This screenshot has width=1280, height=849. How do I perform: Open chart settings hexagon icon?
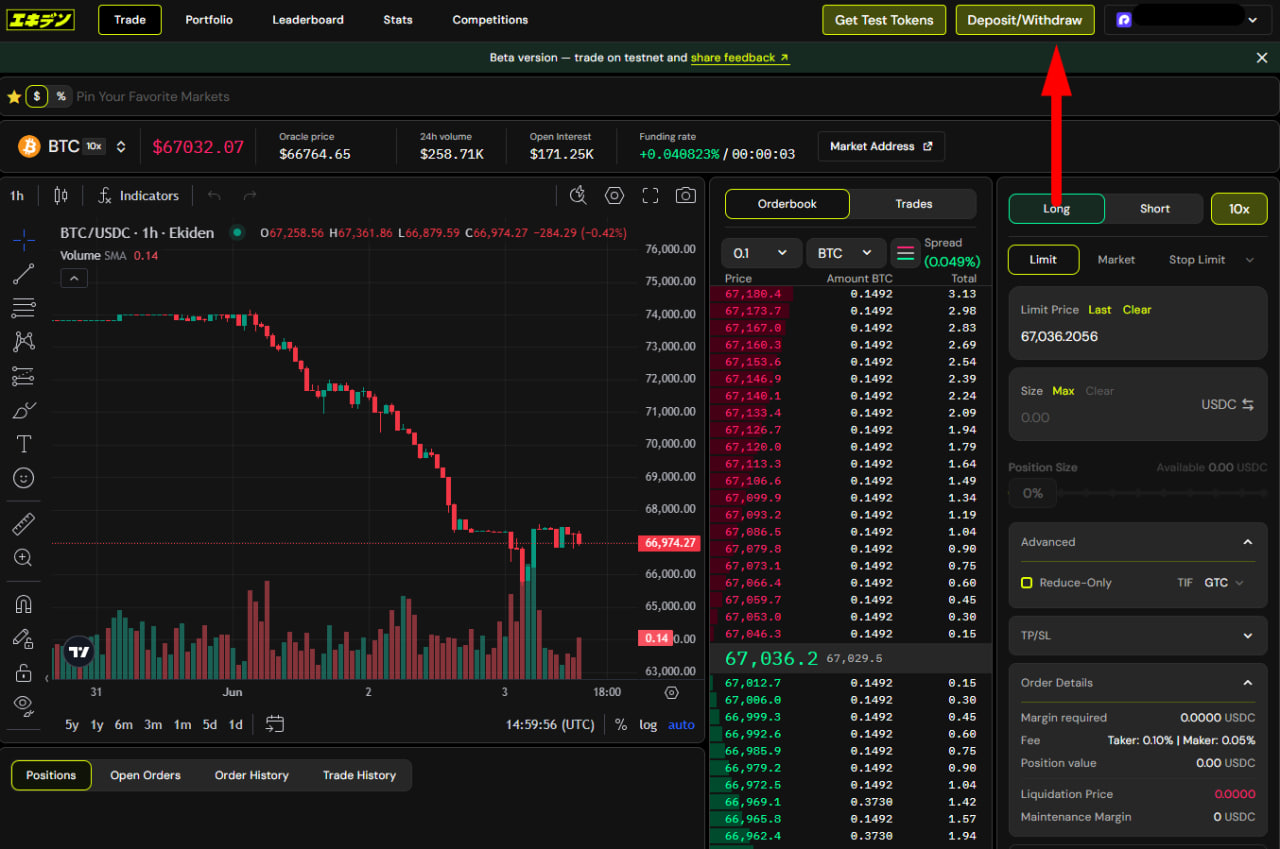coord(615,196)
